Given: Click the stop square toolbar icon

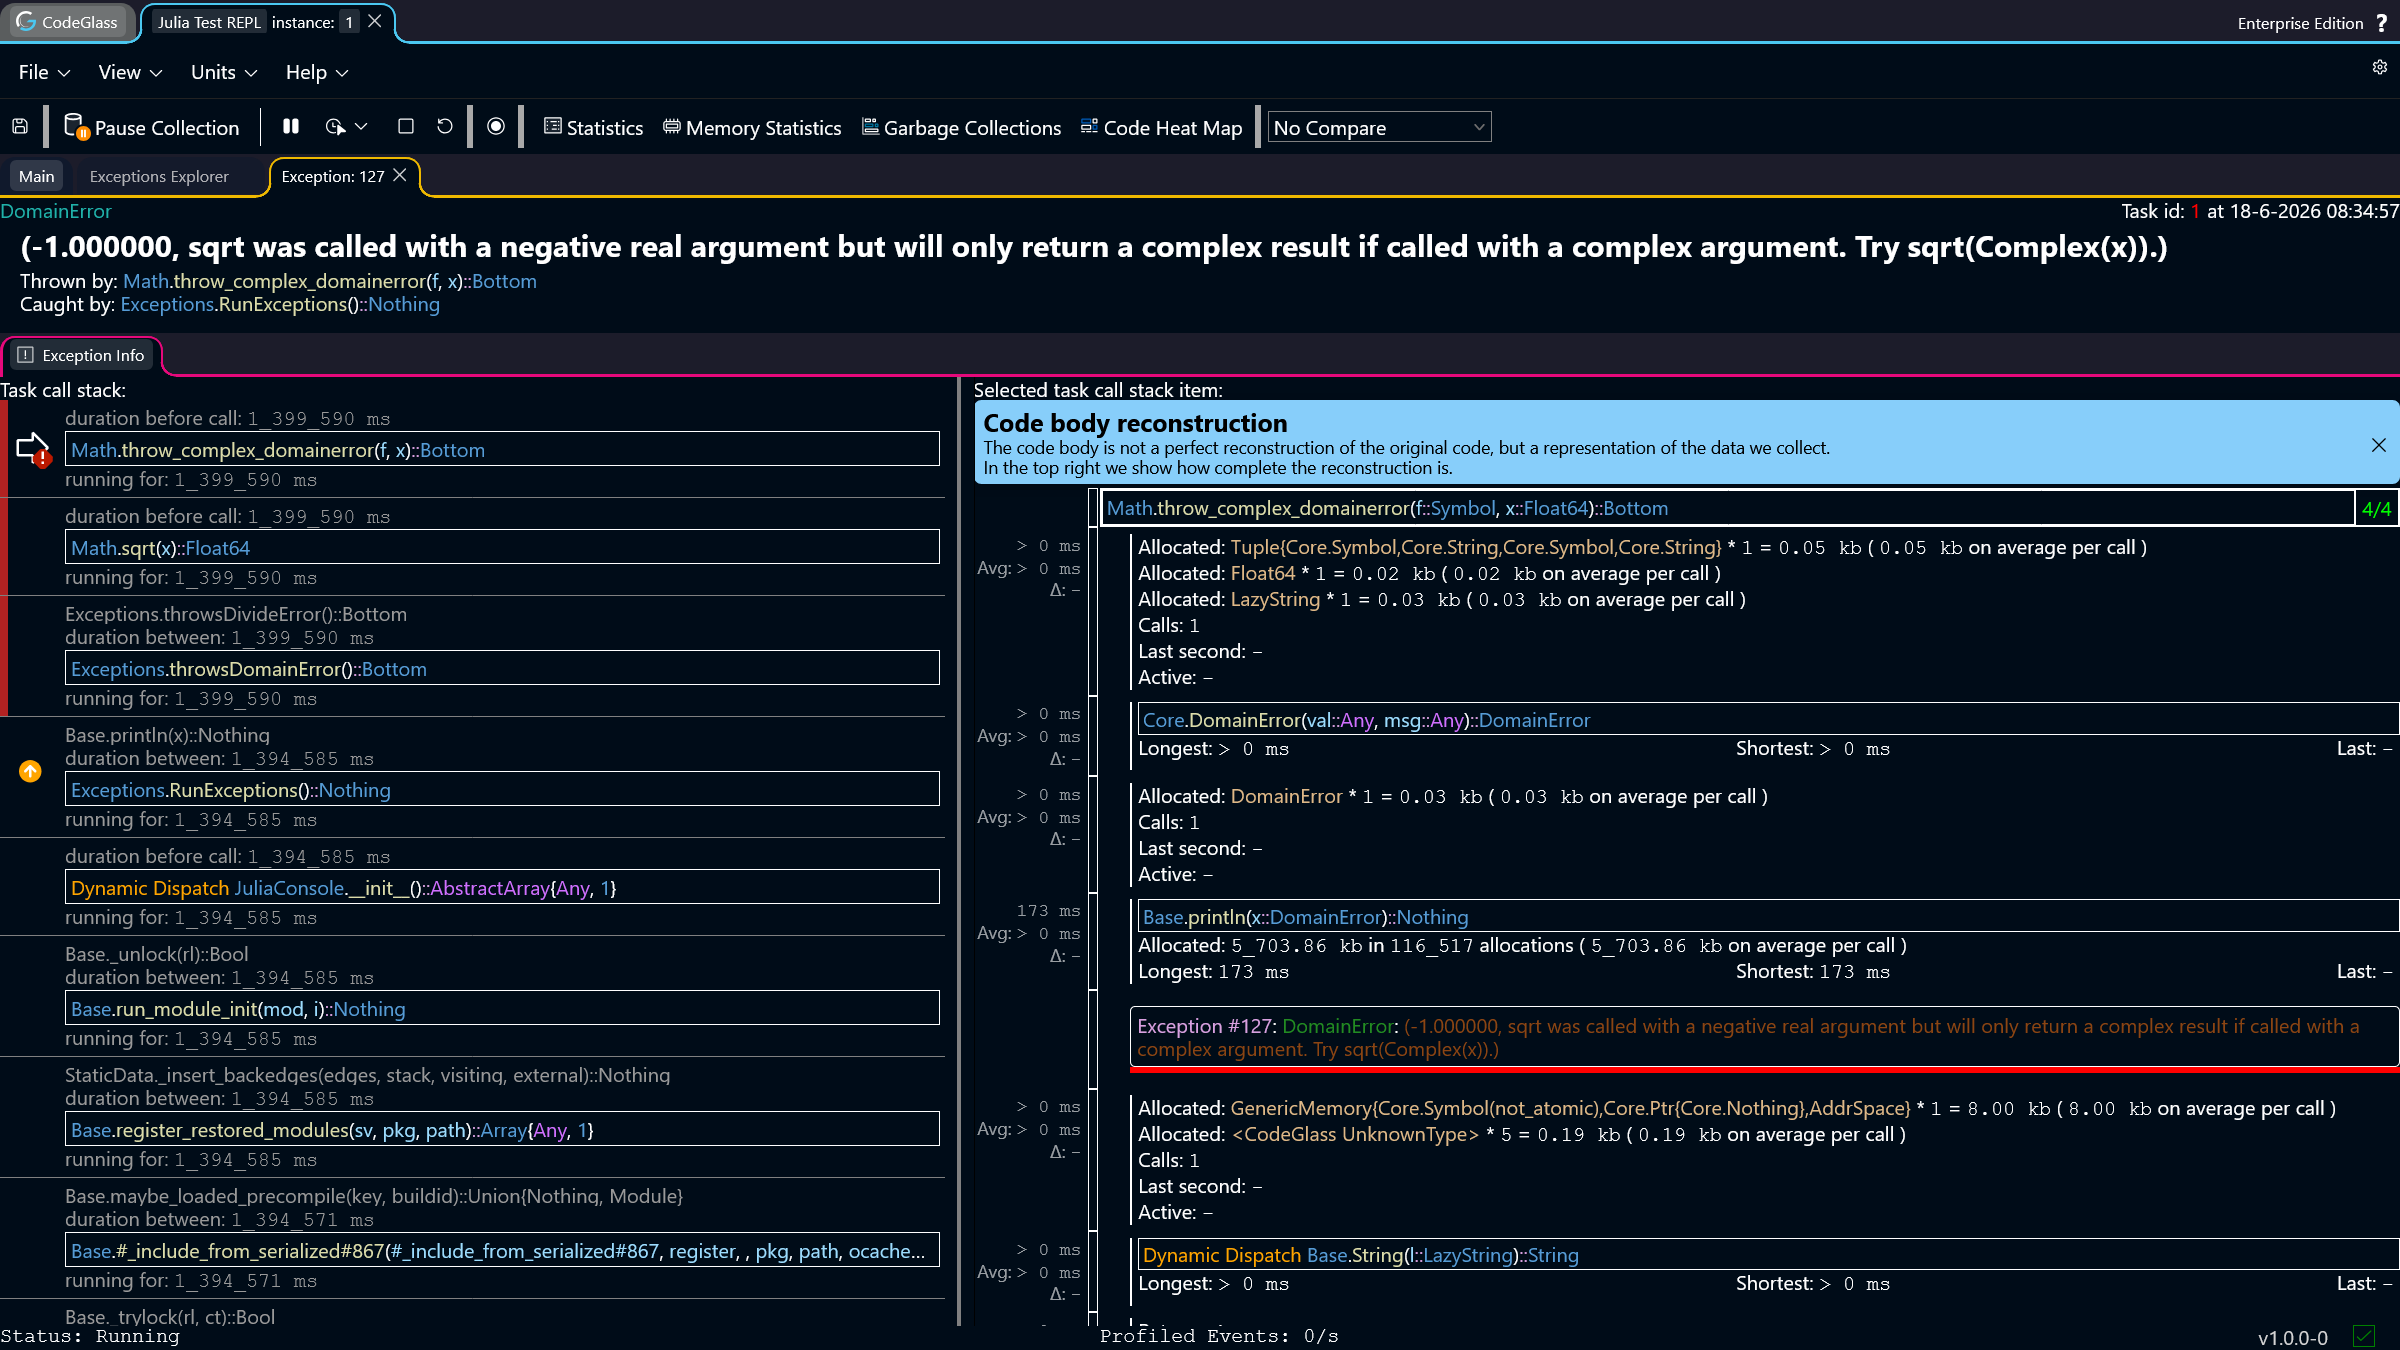Looking at the screenshot, I should pos(406,126).
